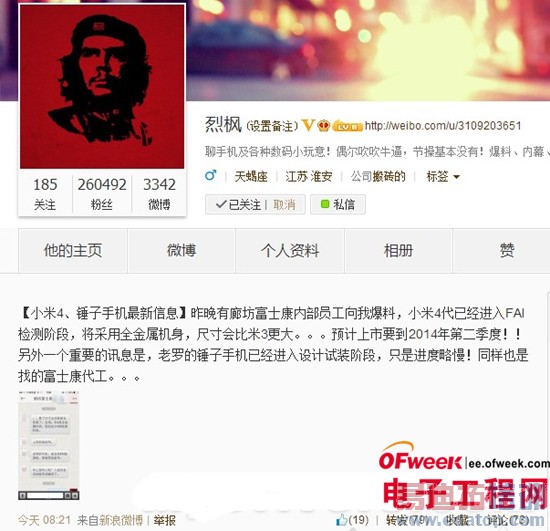Screen dimensions: 550x531
Task: Click 设置备注 to set a remark
Action: coord(272,126)
